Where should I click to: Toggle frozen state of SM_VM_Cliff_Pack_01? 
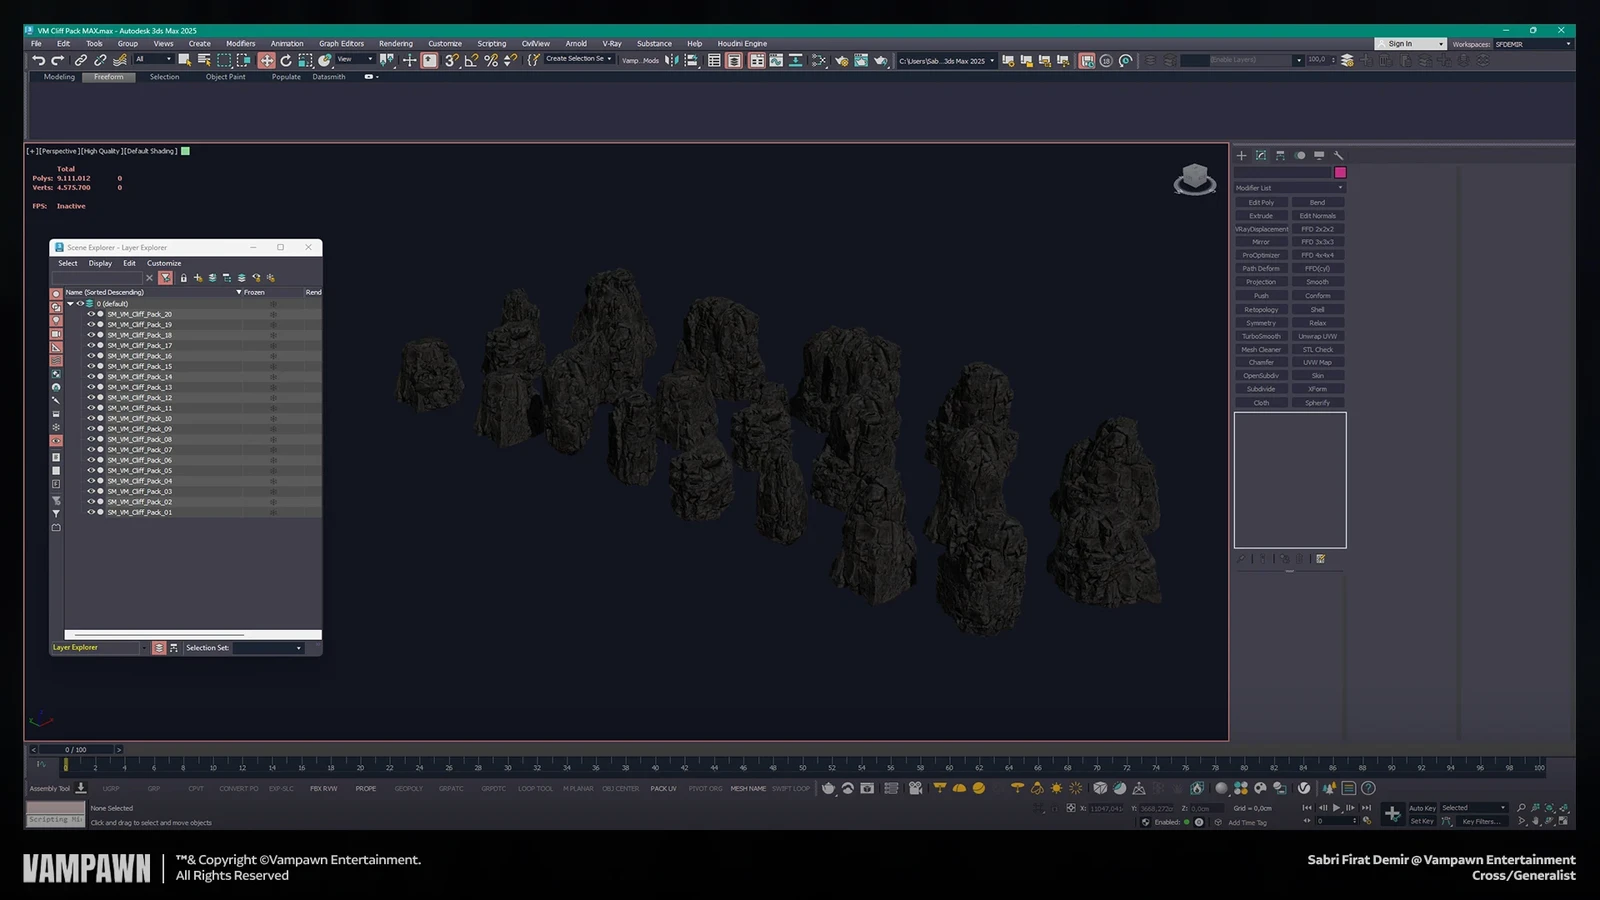tap(273, 512)
